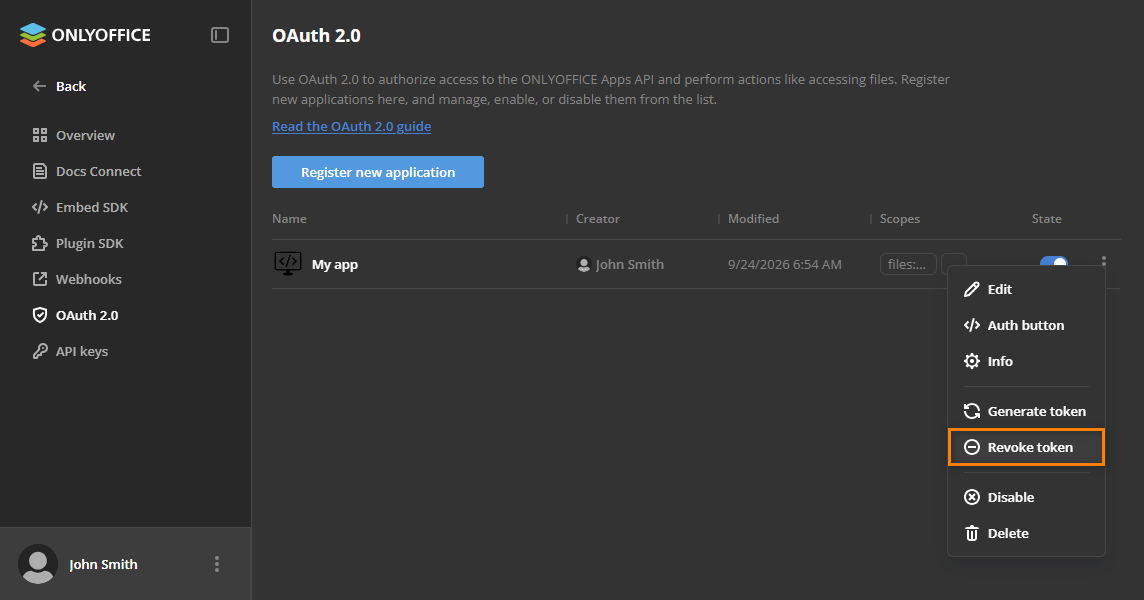
Task: Click Register new application button
Action: click(x=378, y=172)
